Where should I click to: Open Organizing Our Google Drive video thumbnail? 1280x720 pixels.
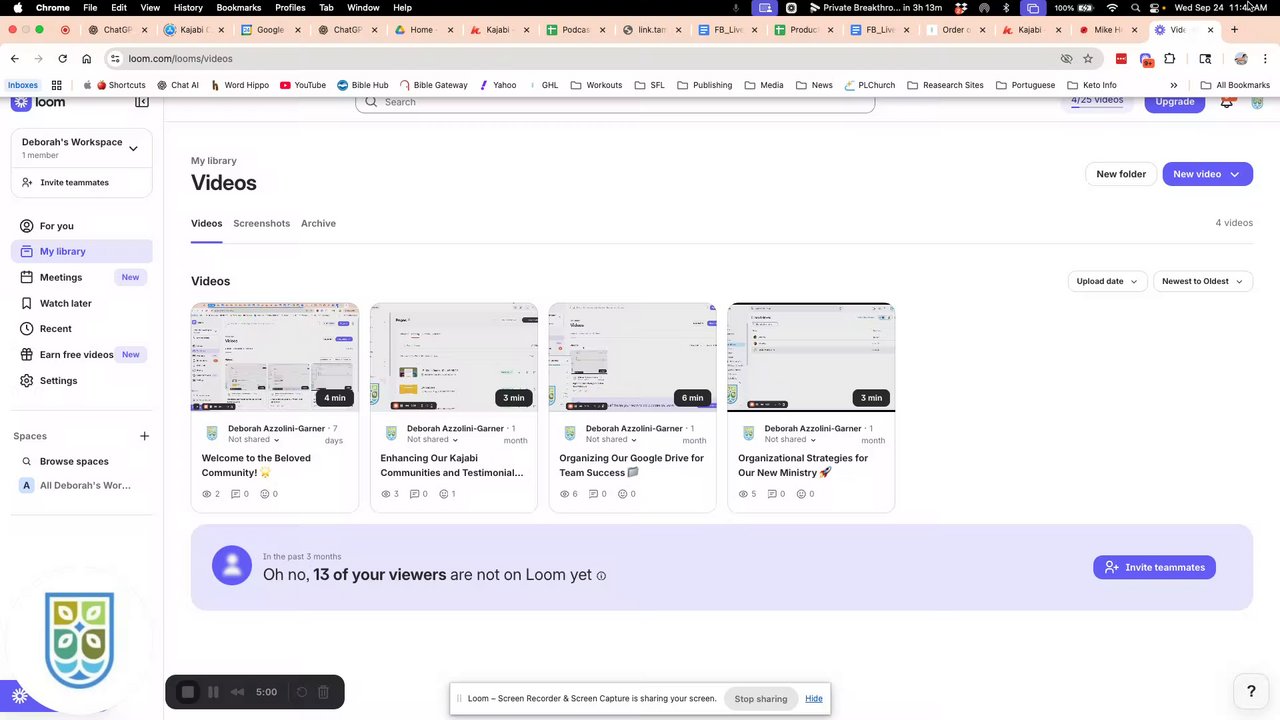(x=633, y=357)
